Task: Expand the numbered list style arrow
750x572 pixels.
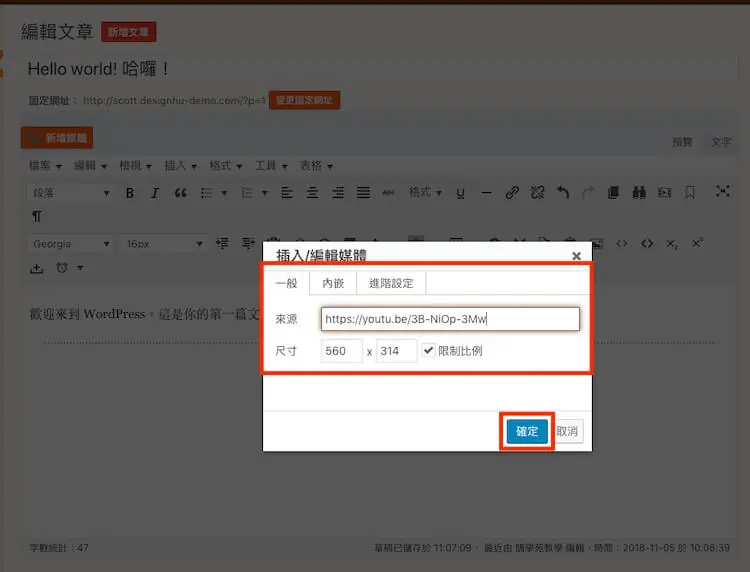Action: (x=265, y=193)
